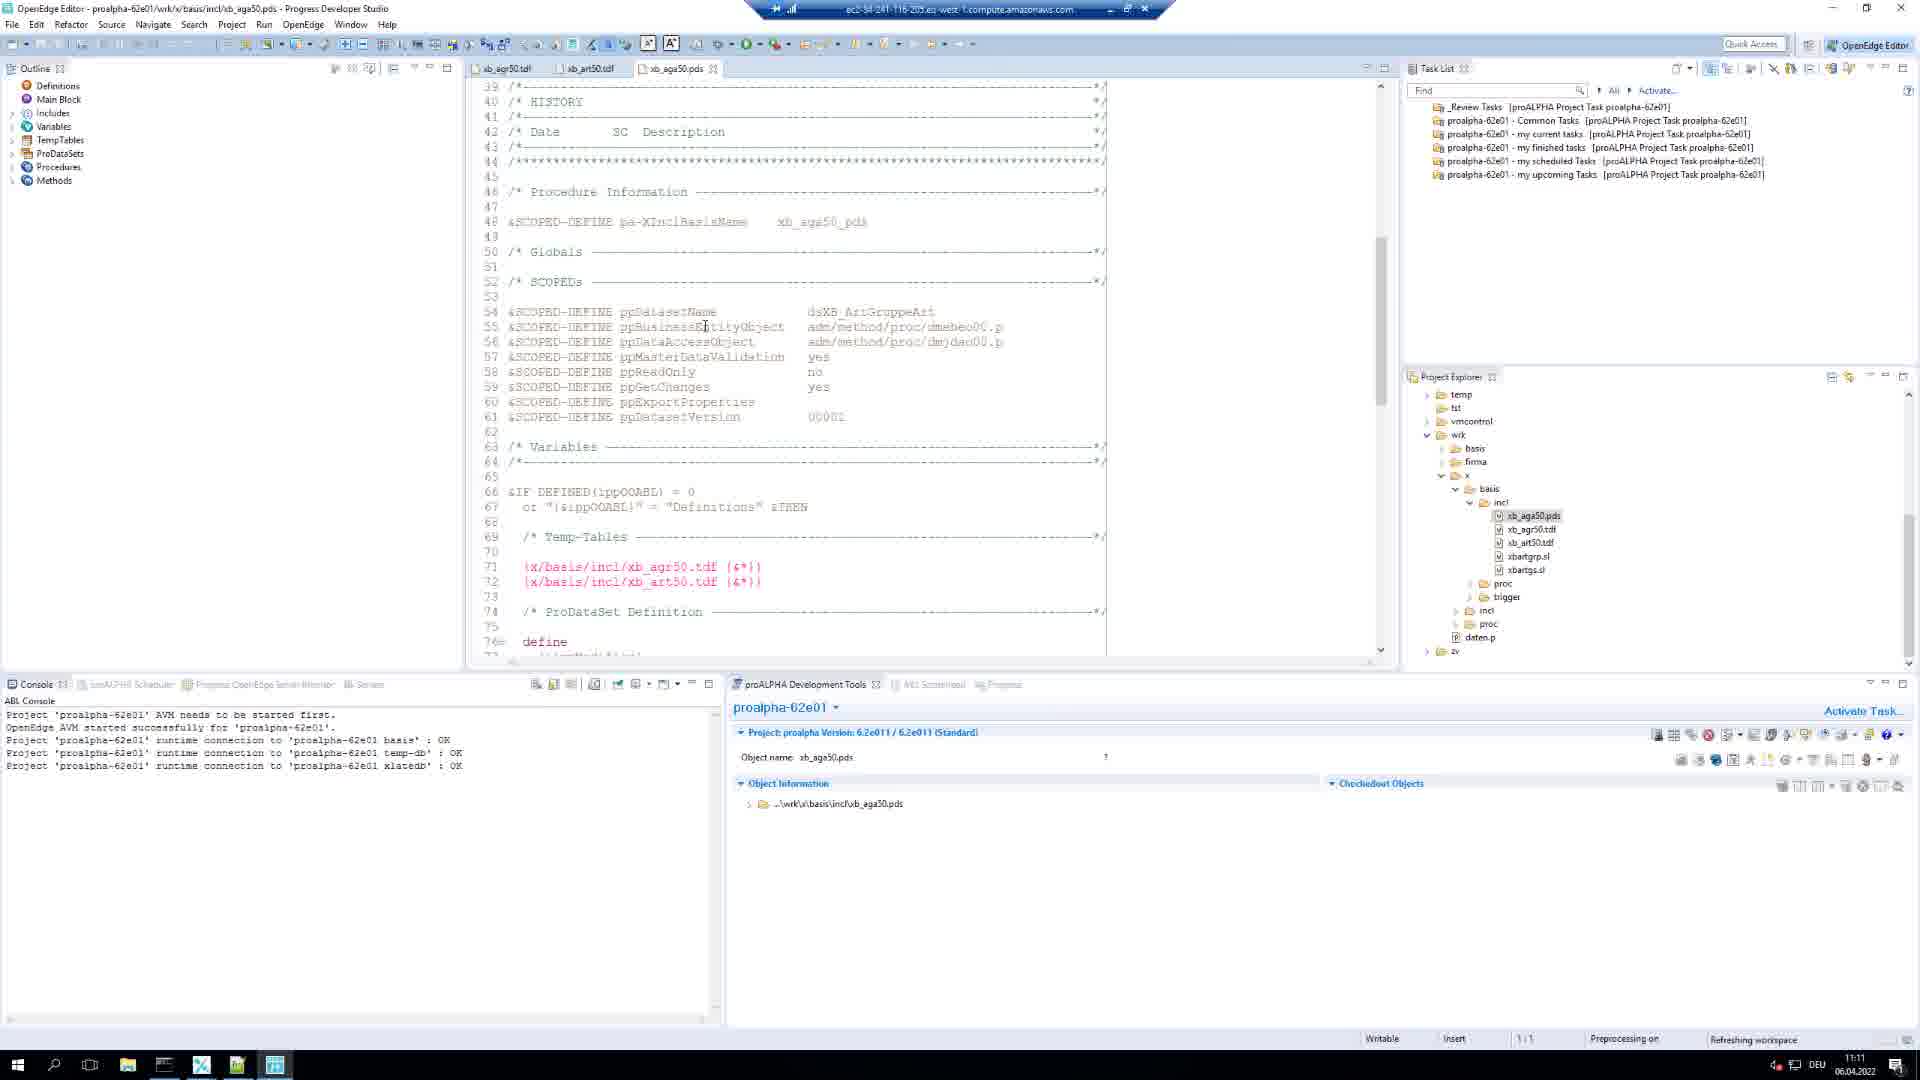This screenshot has width=1920, height=1080.
Task: Expand the vmcontrol folder in Project Explorer
Action: [1427, 422]
